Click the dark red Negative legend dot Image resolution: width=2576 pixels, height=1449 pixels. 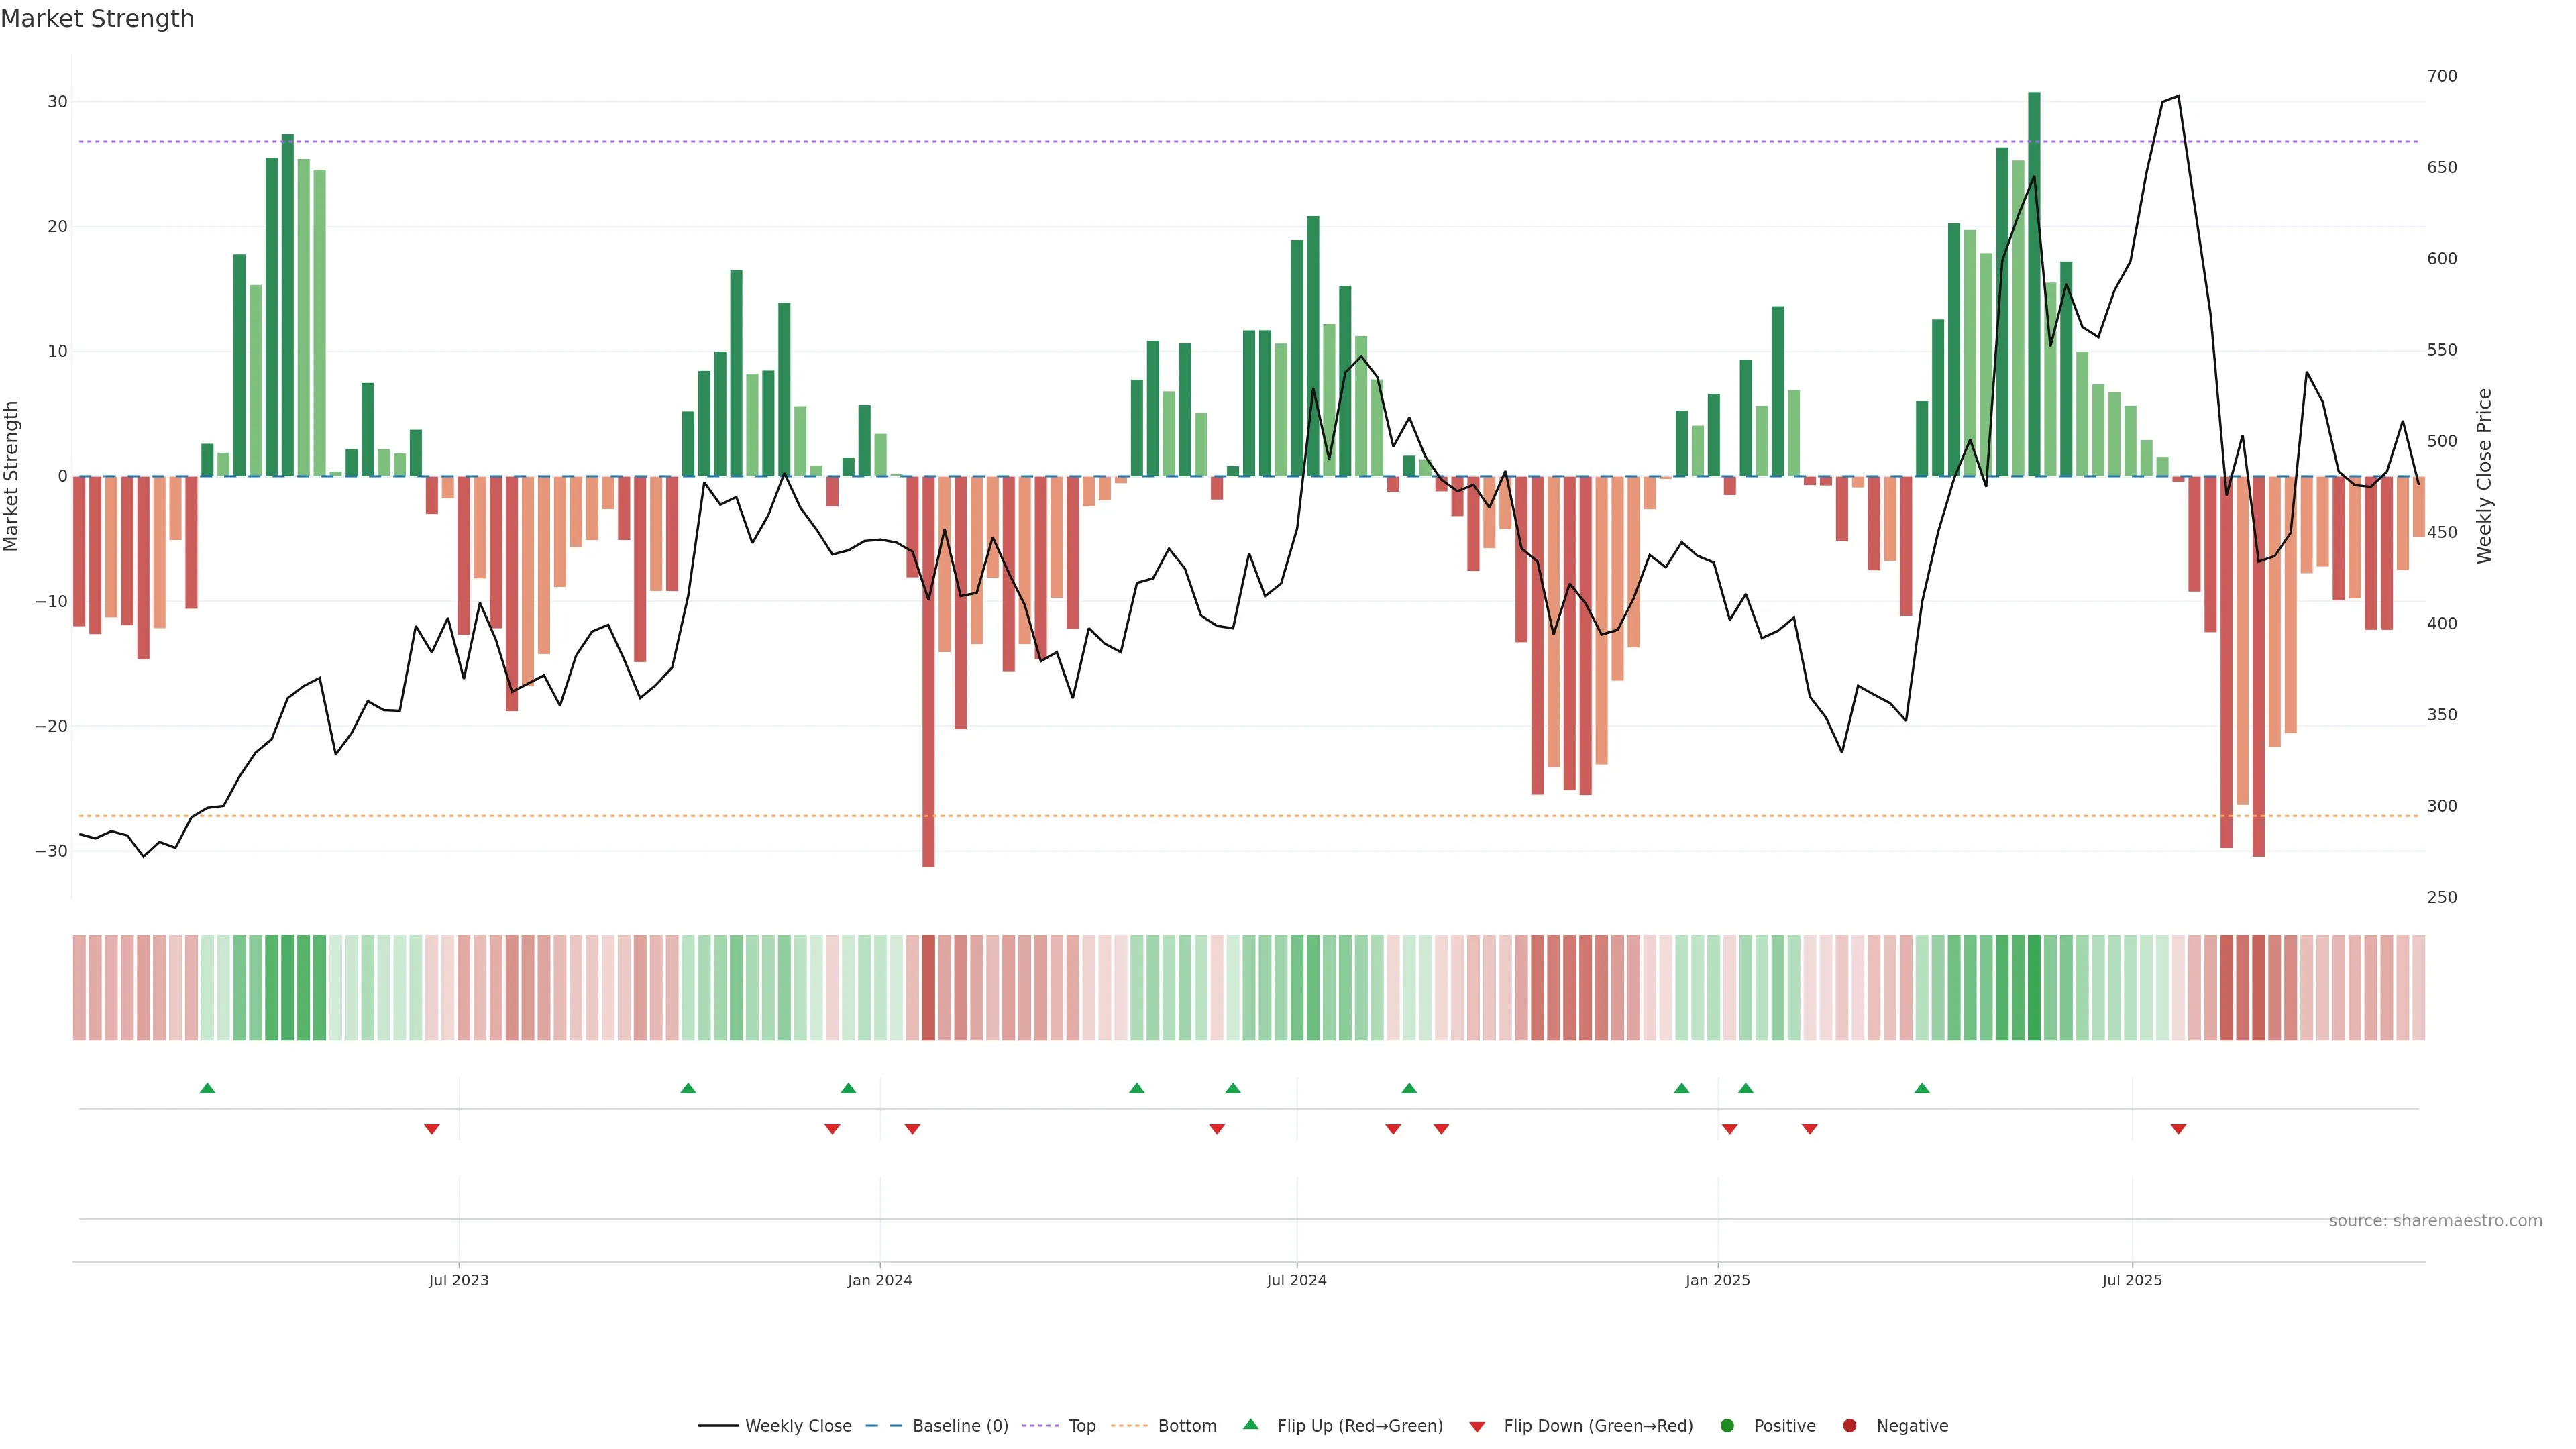pos(1849,1426)
